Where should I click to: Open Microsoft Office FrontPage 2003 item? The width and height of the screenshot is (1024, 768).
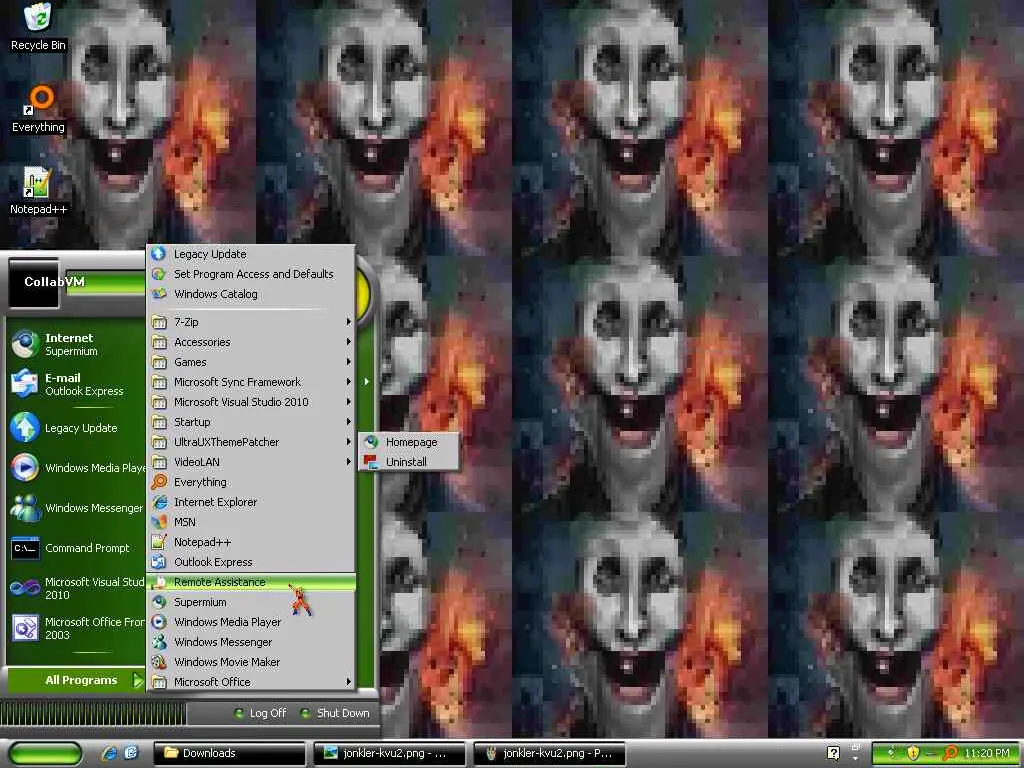pos(76,628)
